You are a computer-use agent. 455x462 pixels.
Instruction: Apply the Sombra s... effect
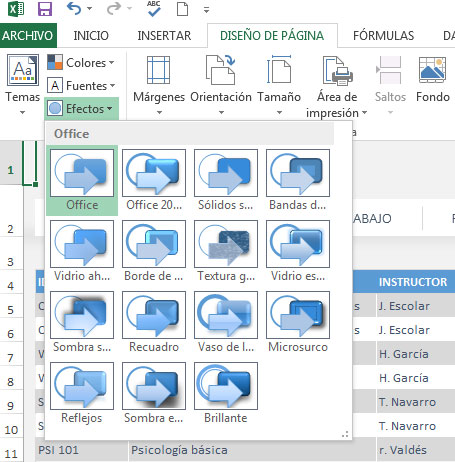[82, 322]
